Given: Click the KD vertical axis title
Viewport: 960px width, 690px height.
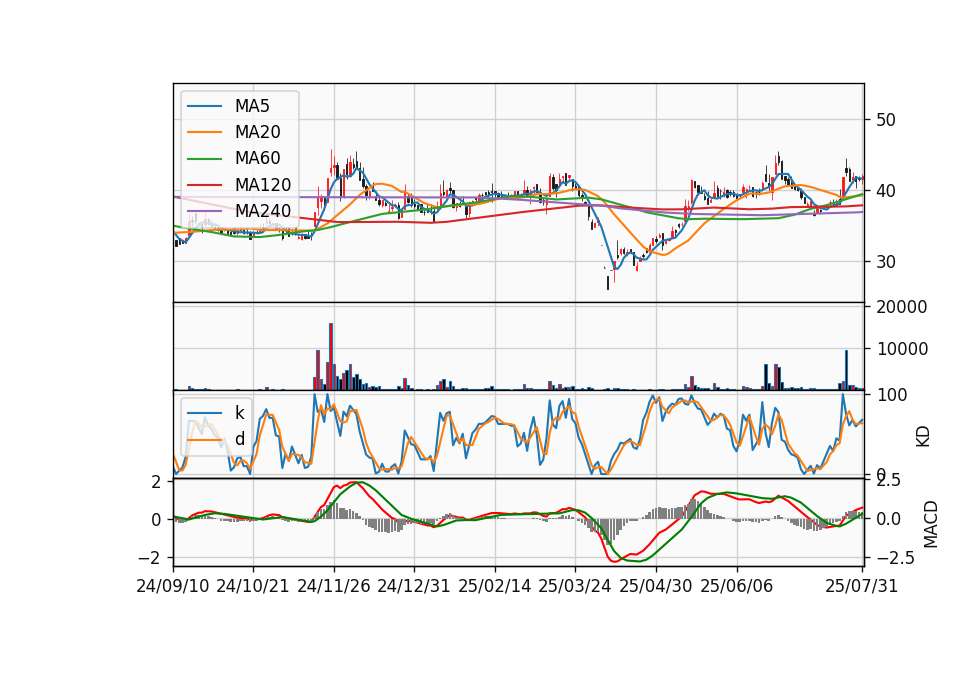Looking at the screenshot, I should 923,437.
